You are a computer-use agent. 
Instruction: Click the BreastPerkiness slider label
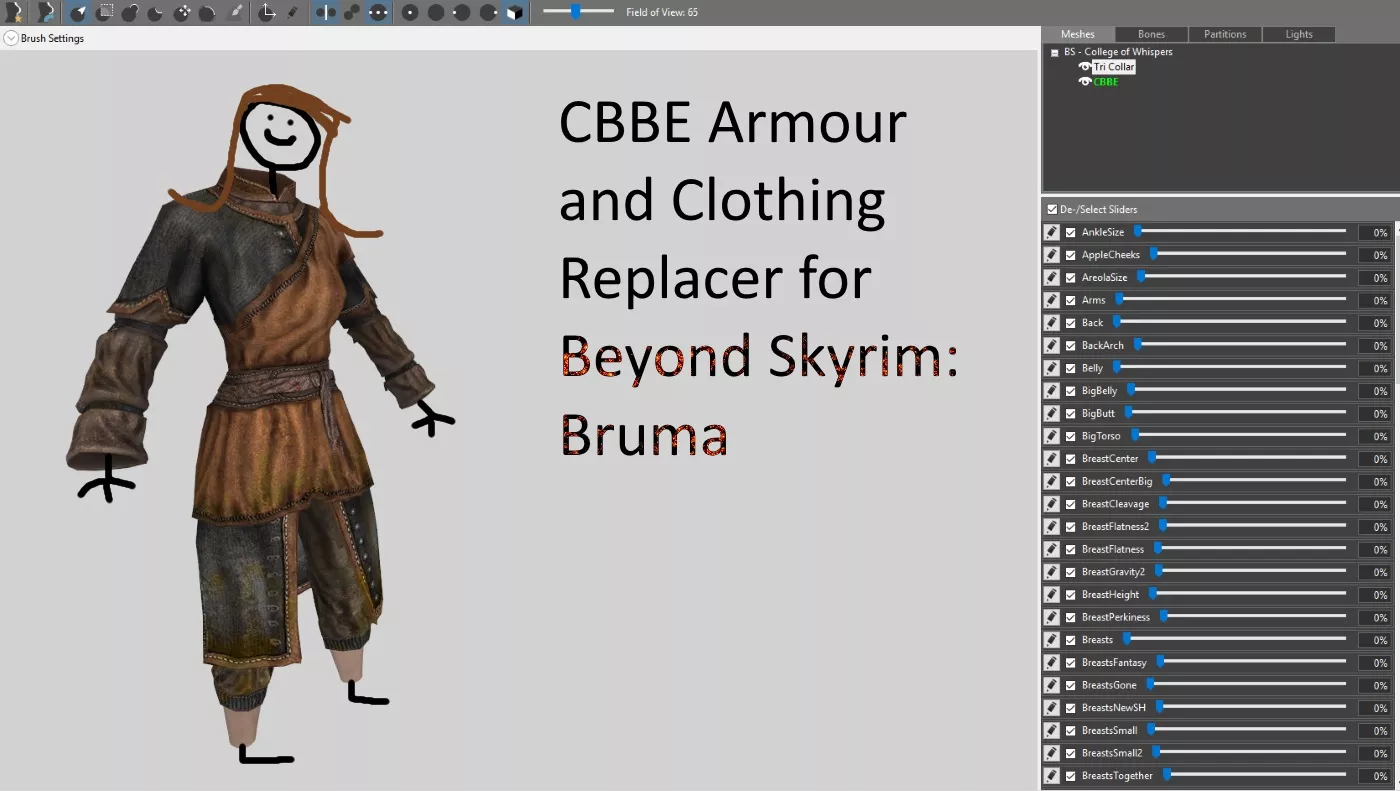click(1116, 617)
